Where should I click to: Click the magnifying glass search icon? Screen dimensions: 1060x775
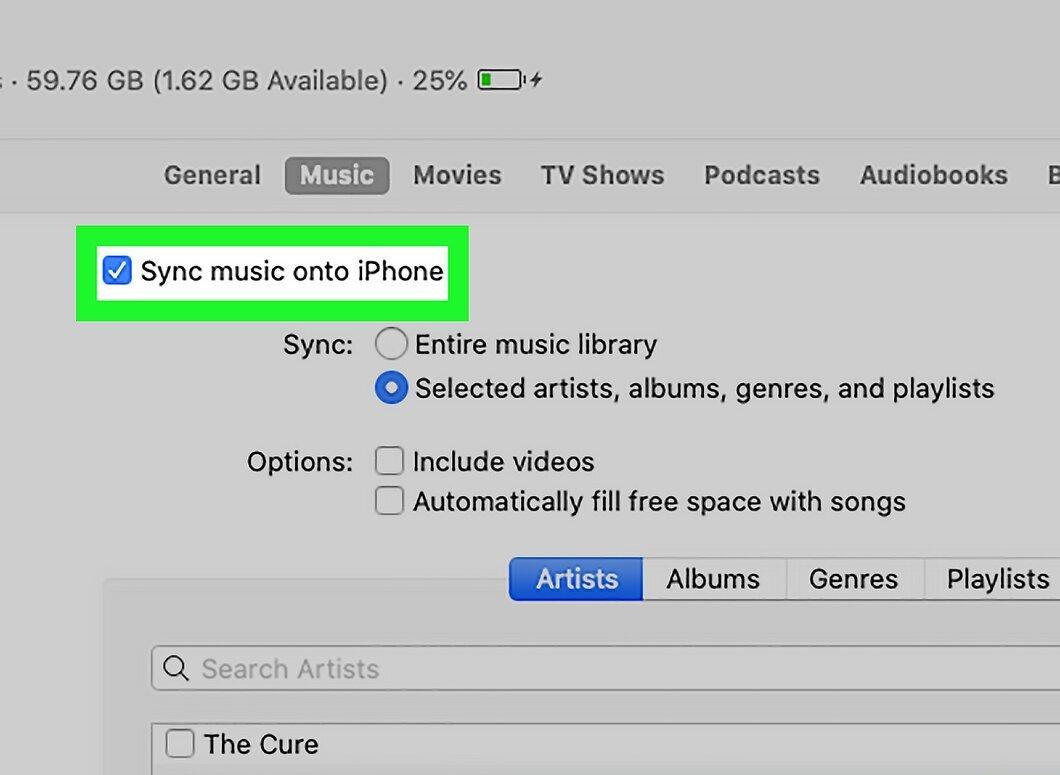pos(176,668)
